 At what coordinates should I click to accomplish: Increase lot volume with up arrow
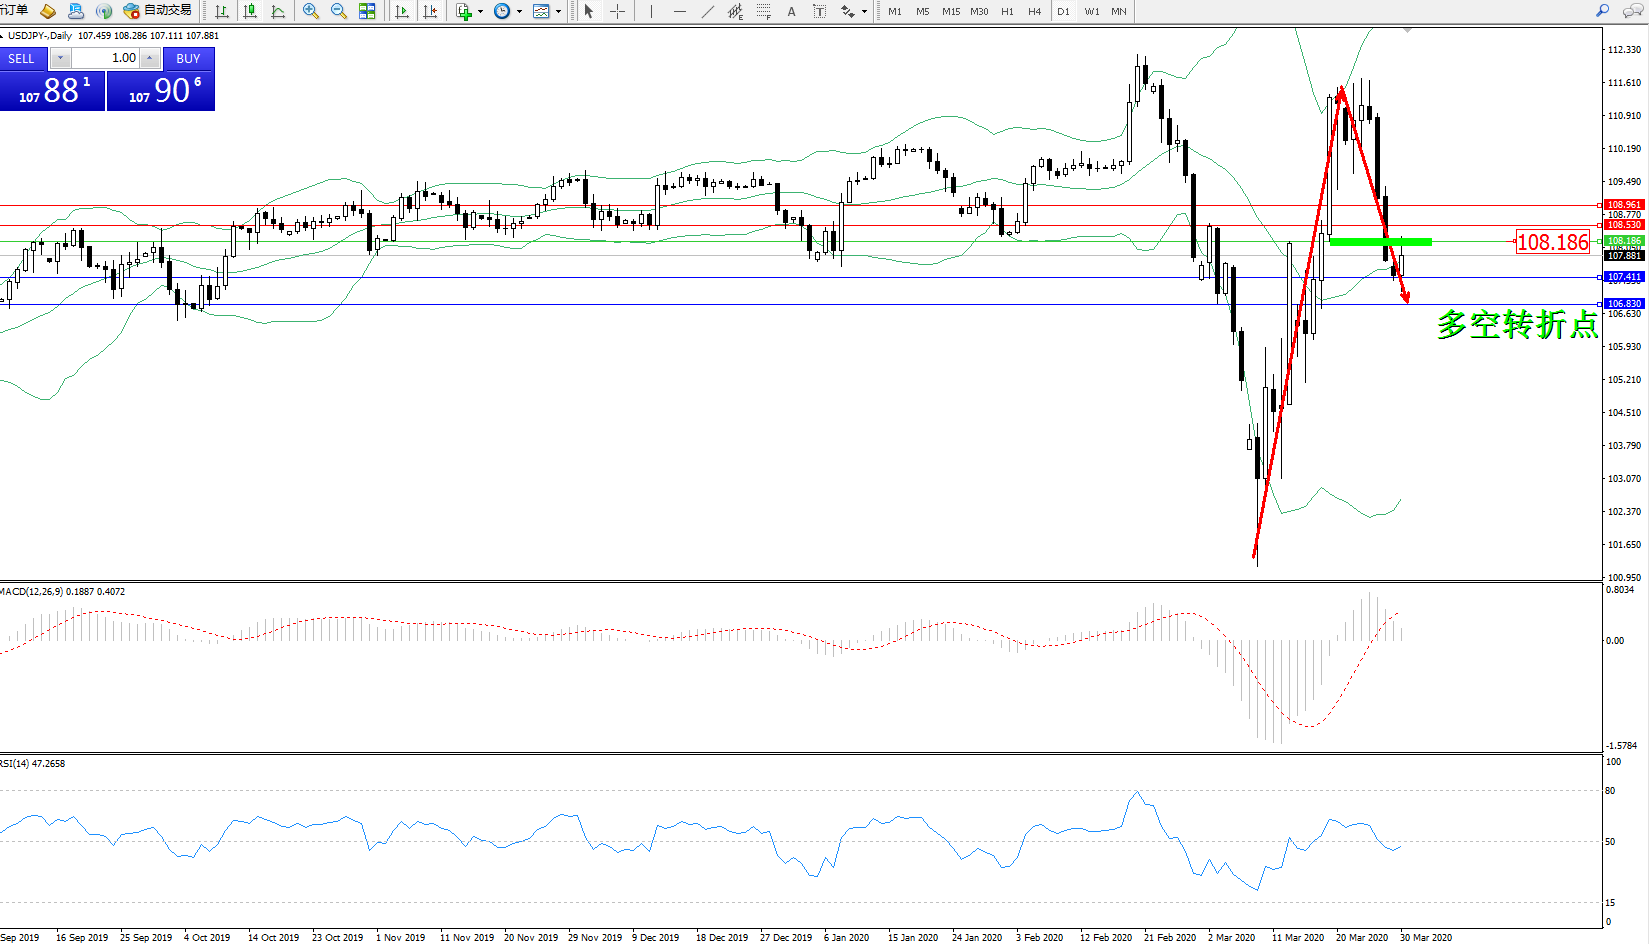pyautogui.click(x=150, y=58)
